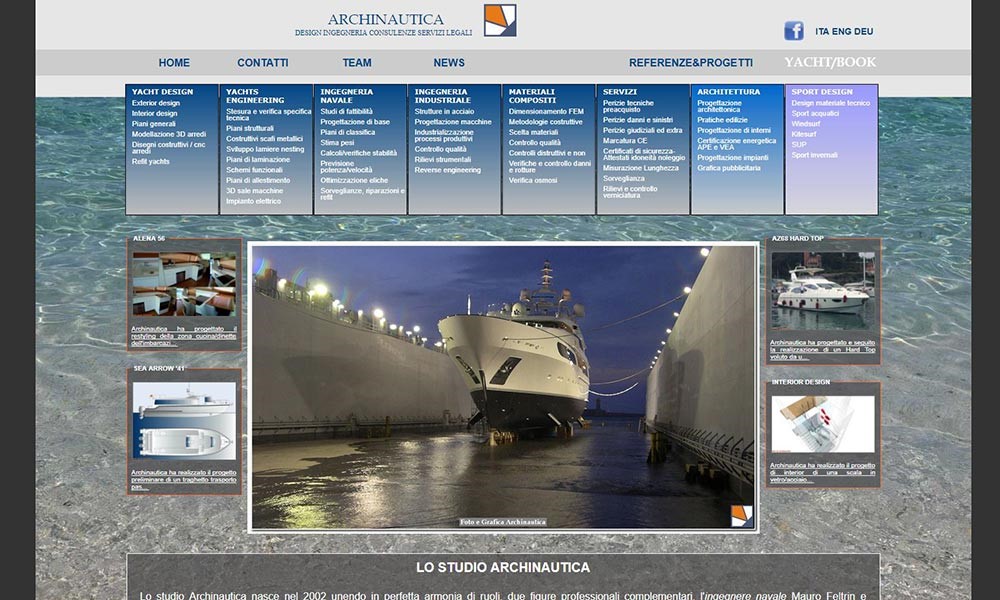This screenshot has width=1000, height=600.
Task: Open Scelta materiali link
Action: [533, 132]
